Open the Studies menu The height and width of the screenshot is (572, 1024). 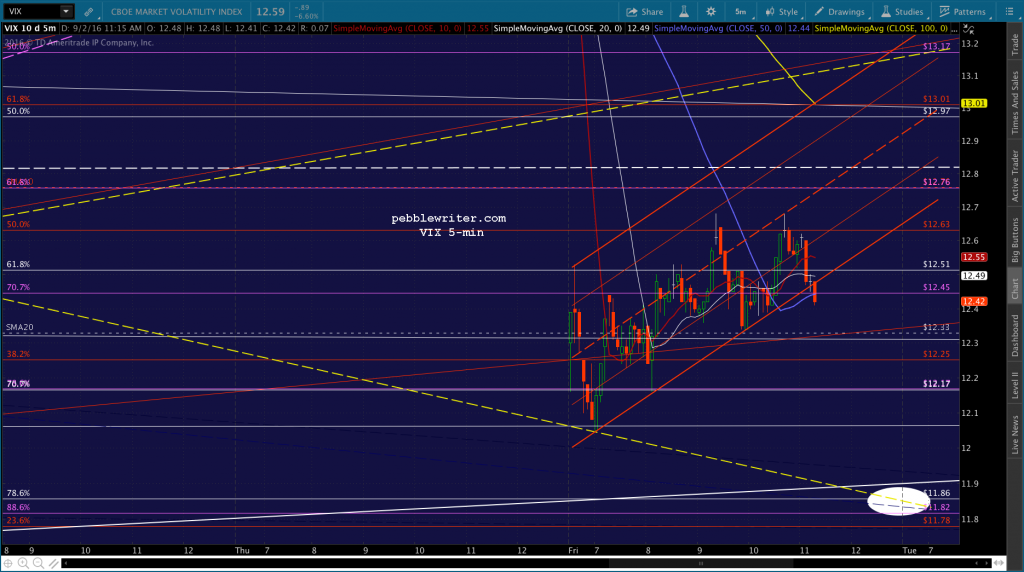click(x=902, y=12)
